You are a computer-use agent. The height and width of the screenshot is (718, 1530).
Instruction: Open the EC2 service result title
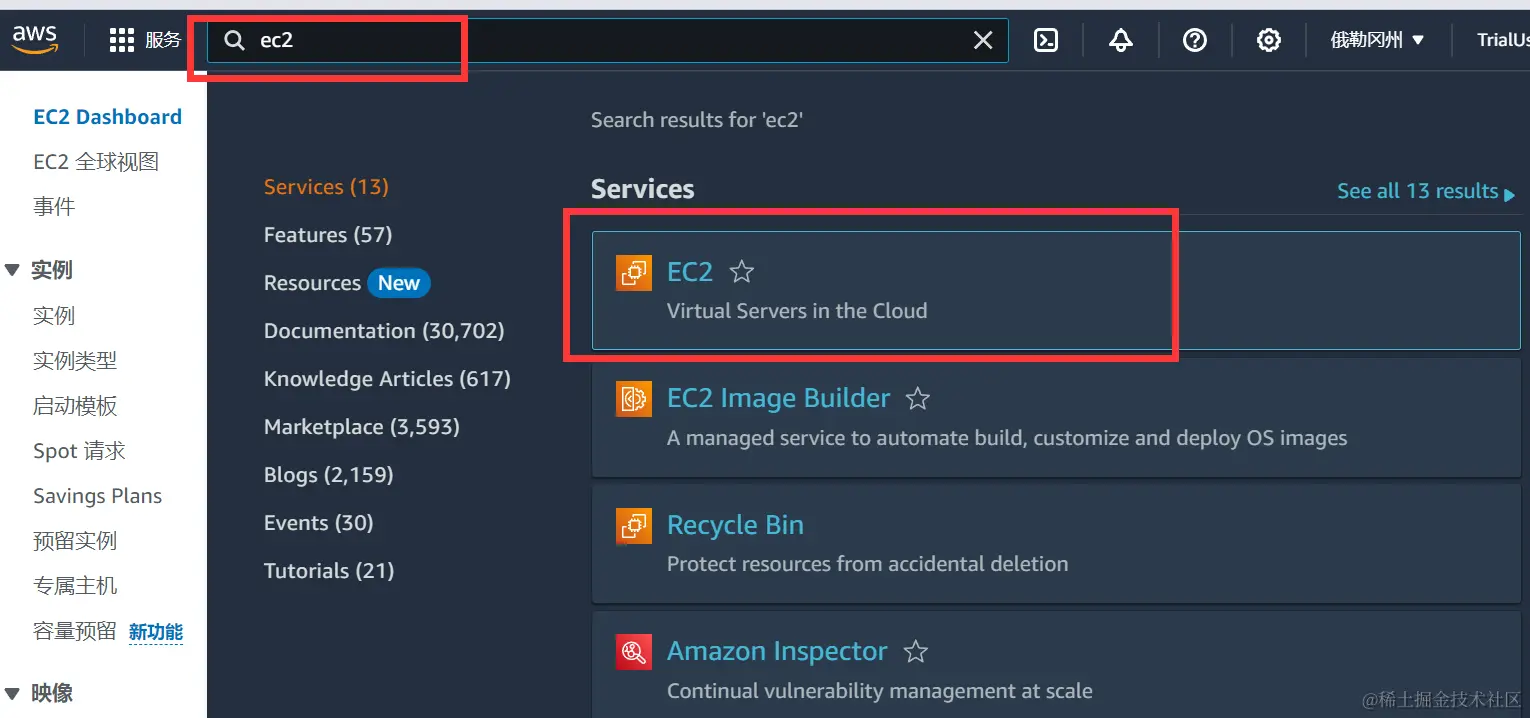click(x=690, y=272)
